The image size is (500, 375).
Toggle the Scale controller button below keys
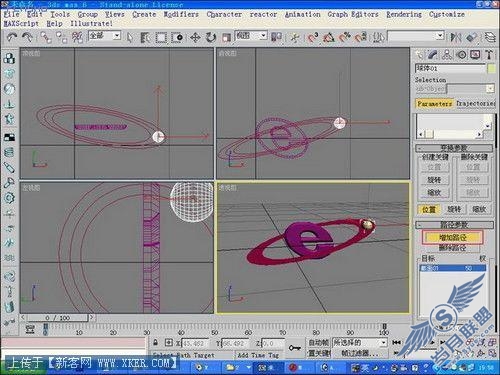point(479,209)
